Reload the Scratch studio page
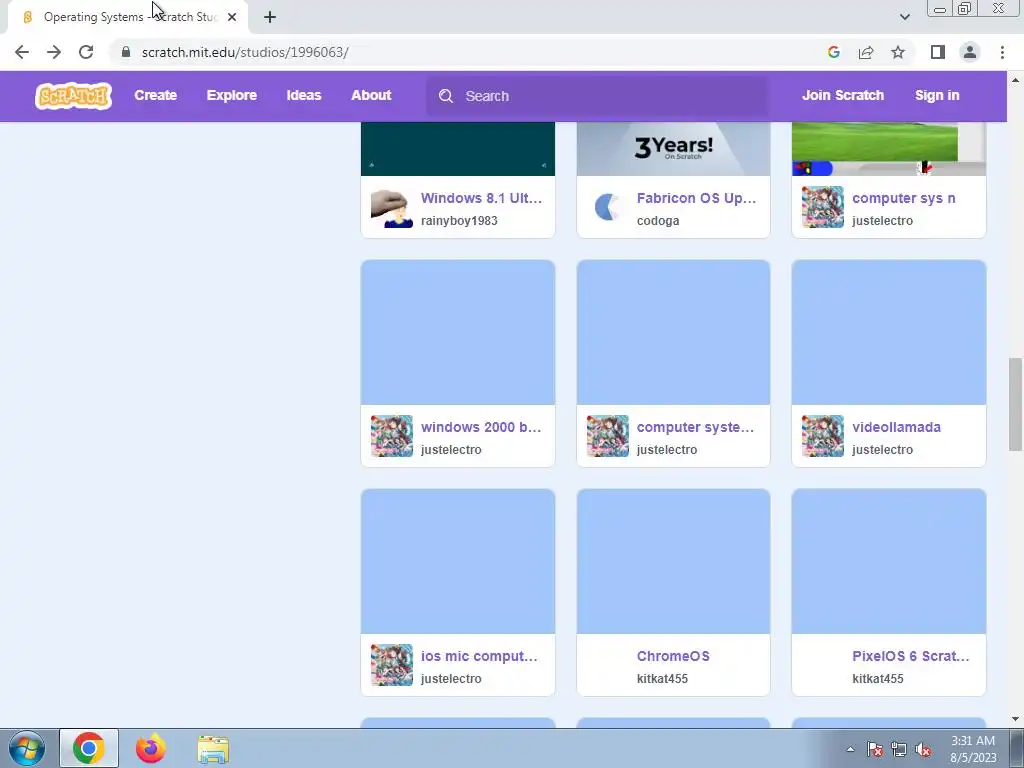Image resolution: width=1024 pixels, height=768 pixels. 86,52
